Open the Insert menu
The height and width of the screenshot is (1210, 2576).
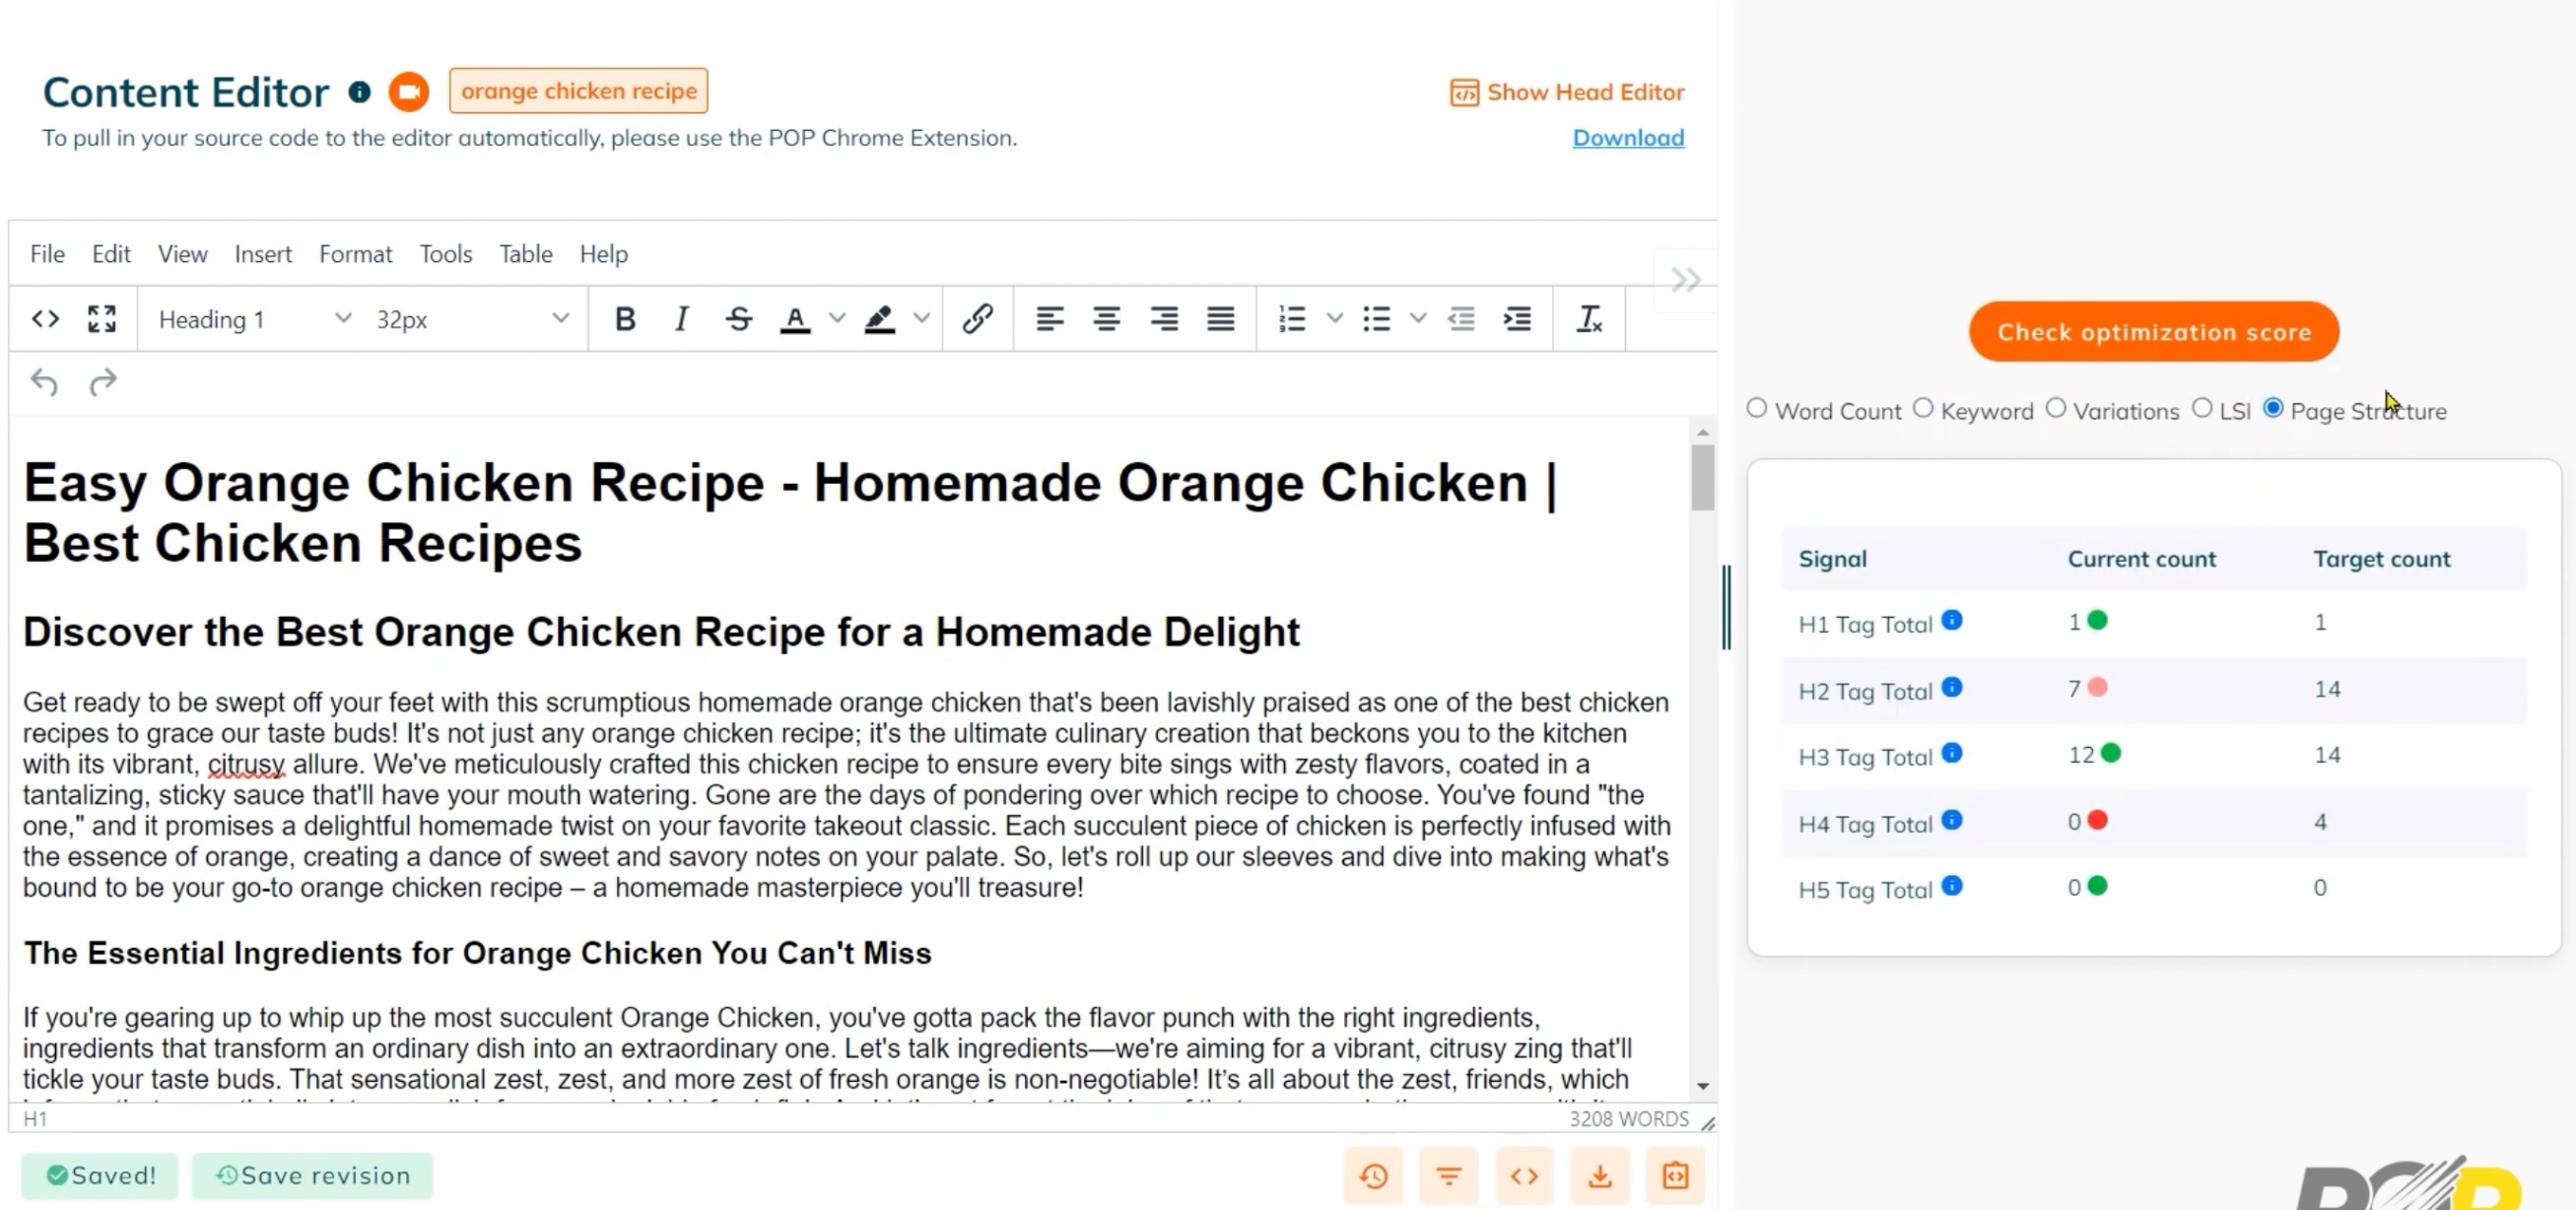pos(263,254)
